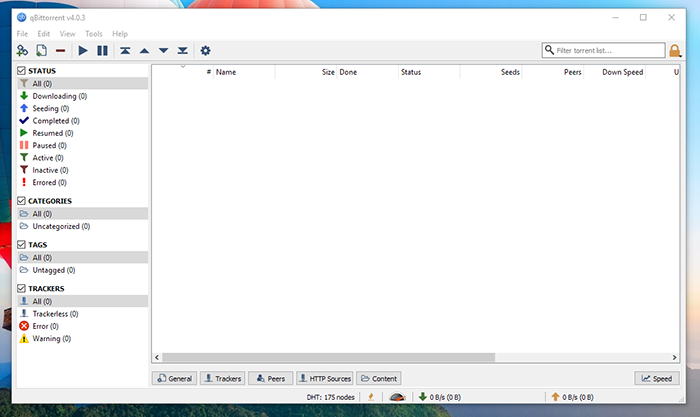Add torrent file from toolbar
The width and height of the screenshot is (700, 417).
(42, 50)
